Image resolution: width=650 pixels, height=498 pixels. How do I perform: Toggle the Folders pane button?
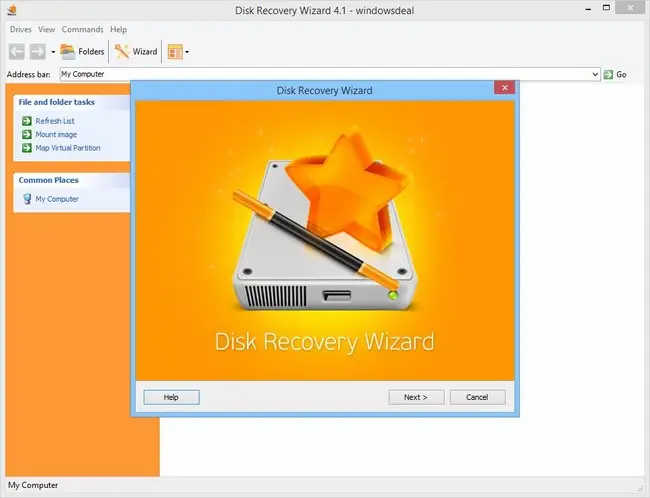click(x=82, y=52)
